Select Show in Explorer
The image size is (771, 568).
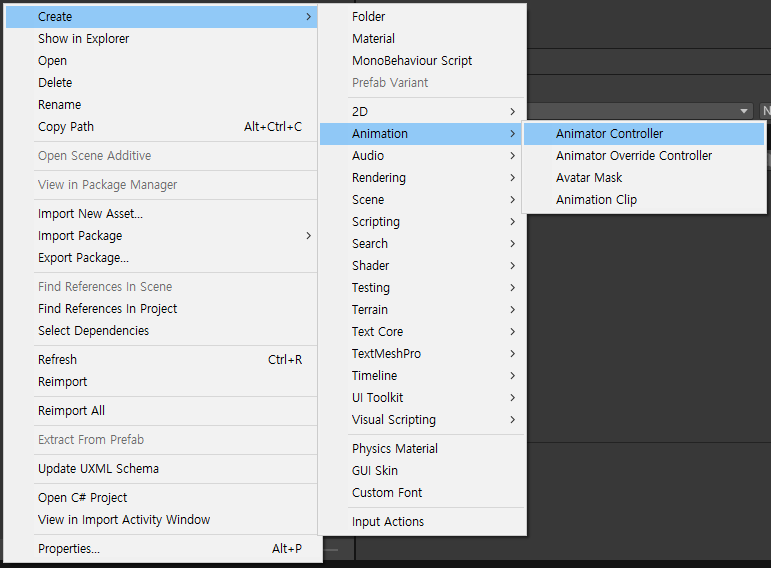pyautogui.click(x=161, y=39)
